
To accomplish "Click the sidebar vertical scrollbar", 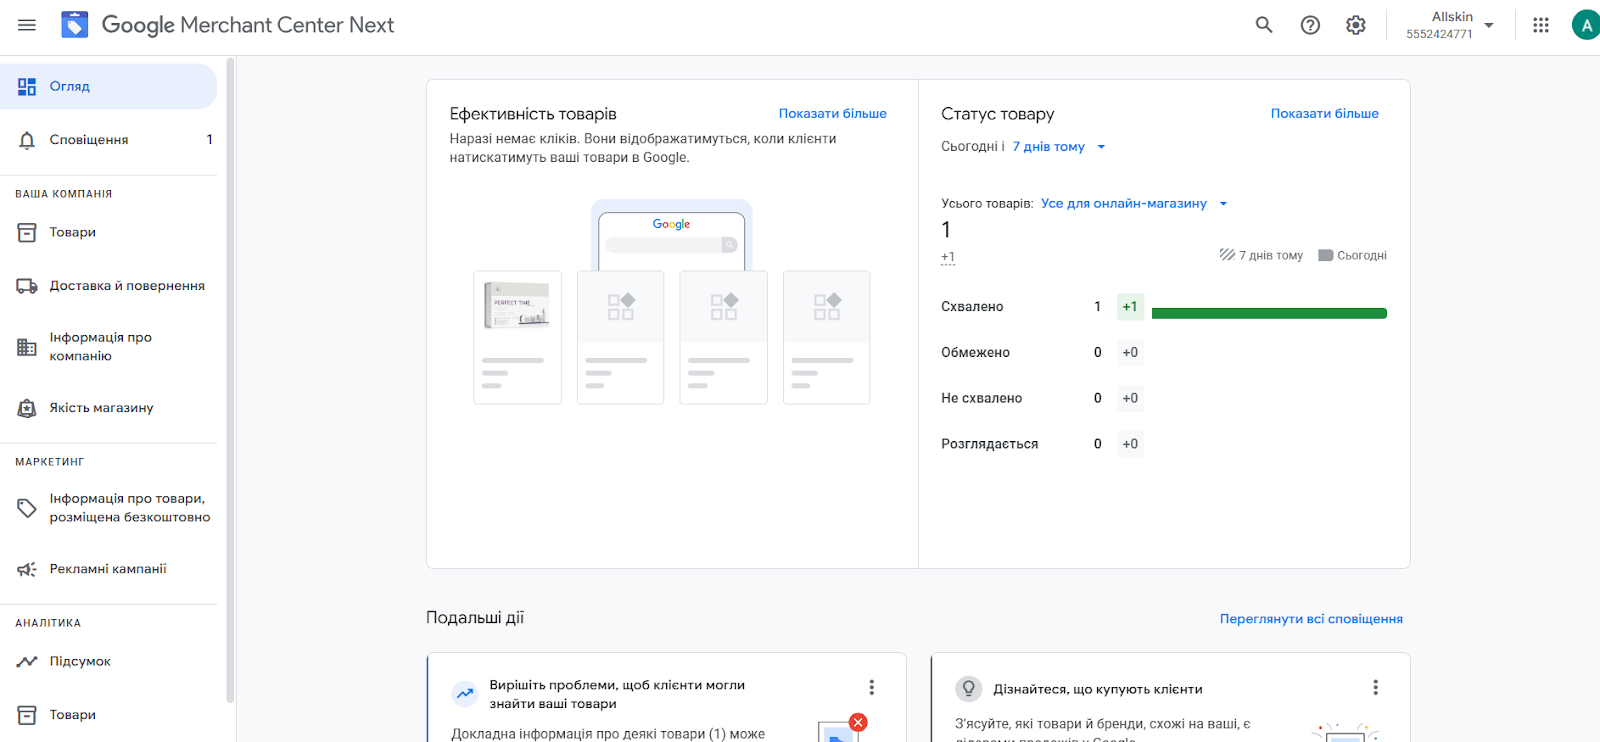I will click(x=230, y=380).
